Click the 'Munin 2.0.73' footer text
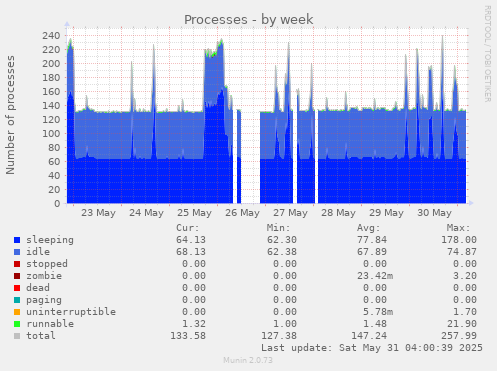497x371 pixels. click(x=248, y=360)
